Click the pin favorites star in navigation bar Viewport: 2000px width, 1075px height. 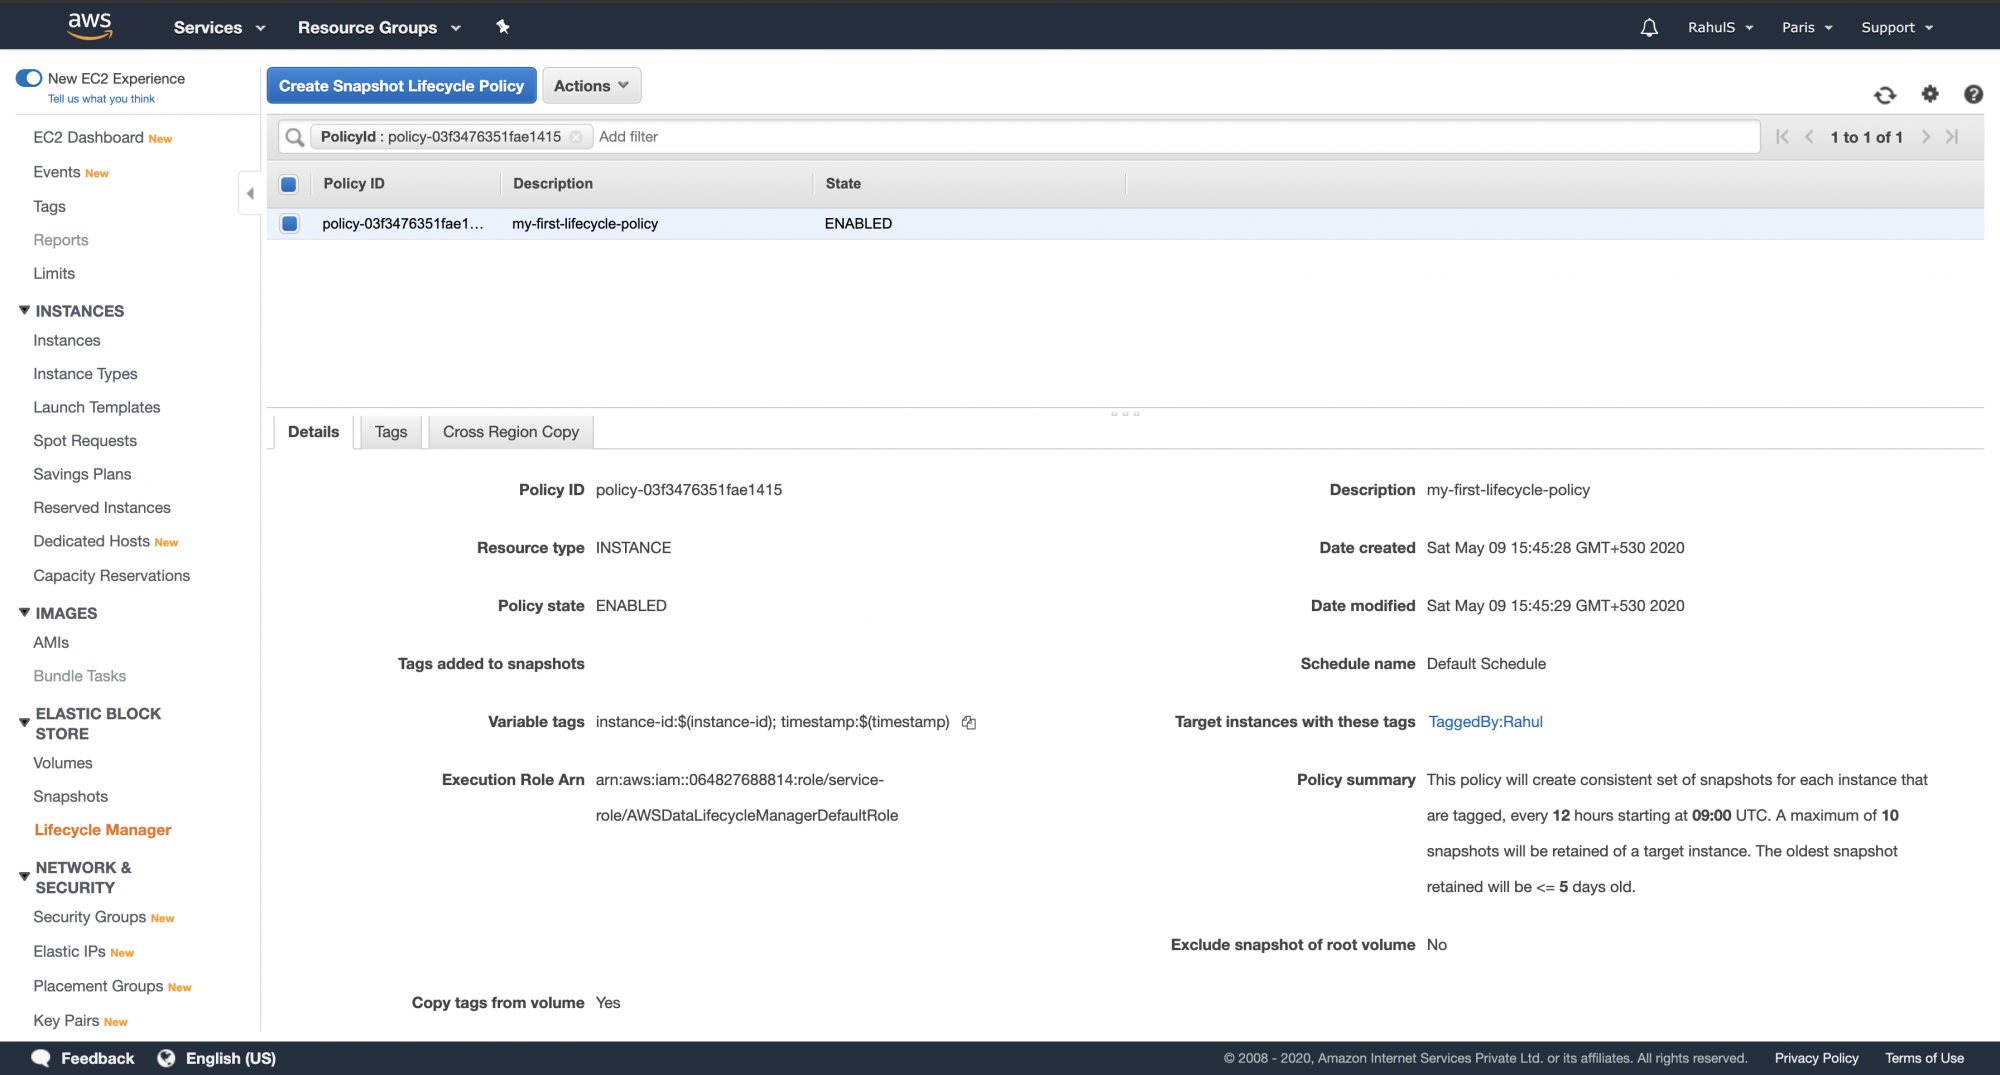503,27
